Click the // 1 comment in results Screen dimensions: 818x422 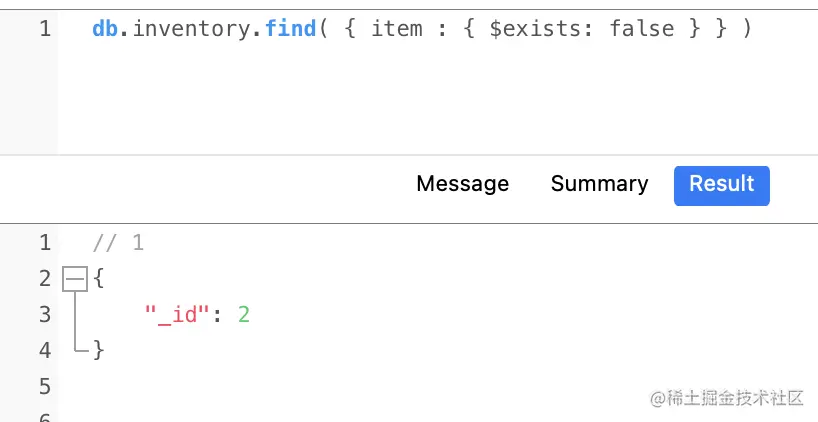pyautogui.click(x=118, y=243)
